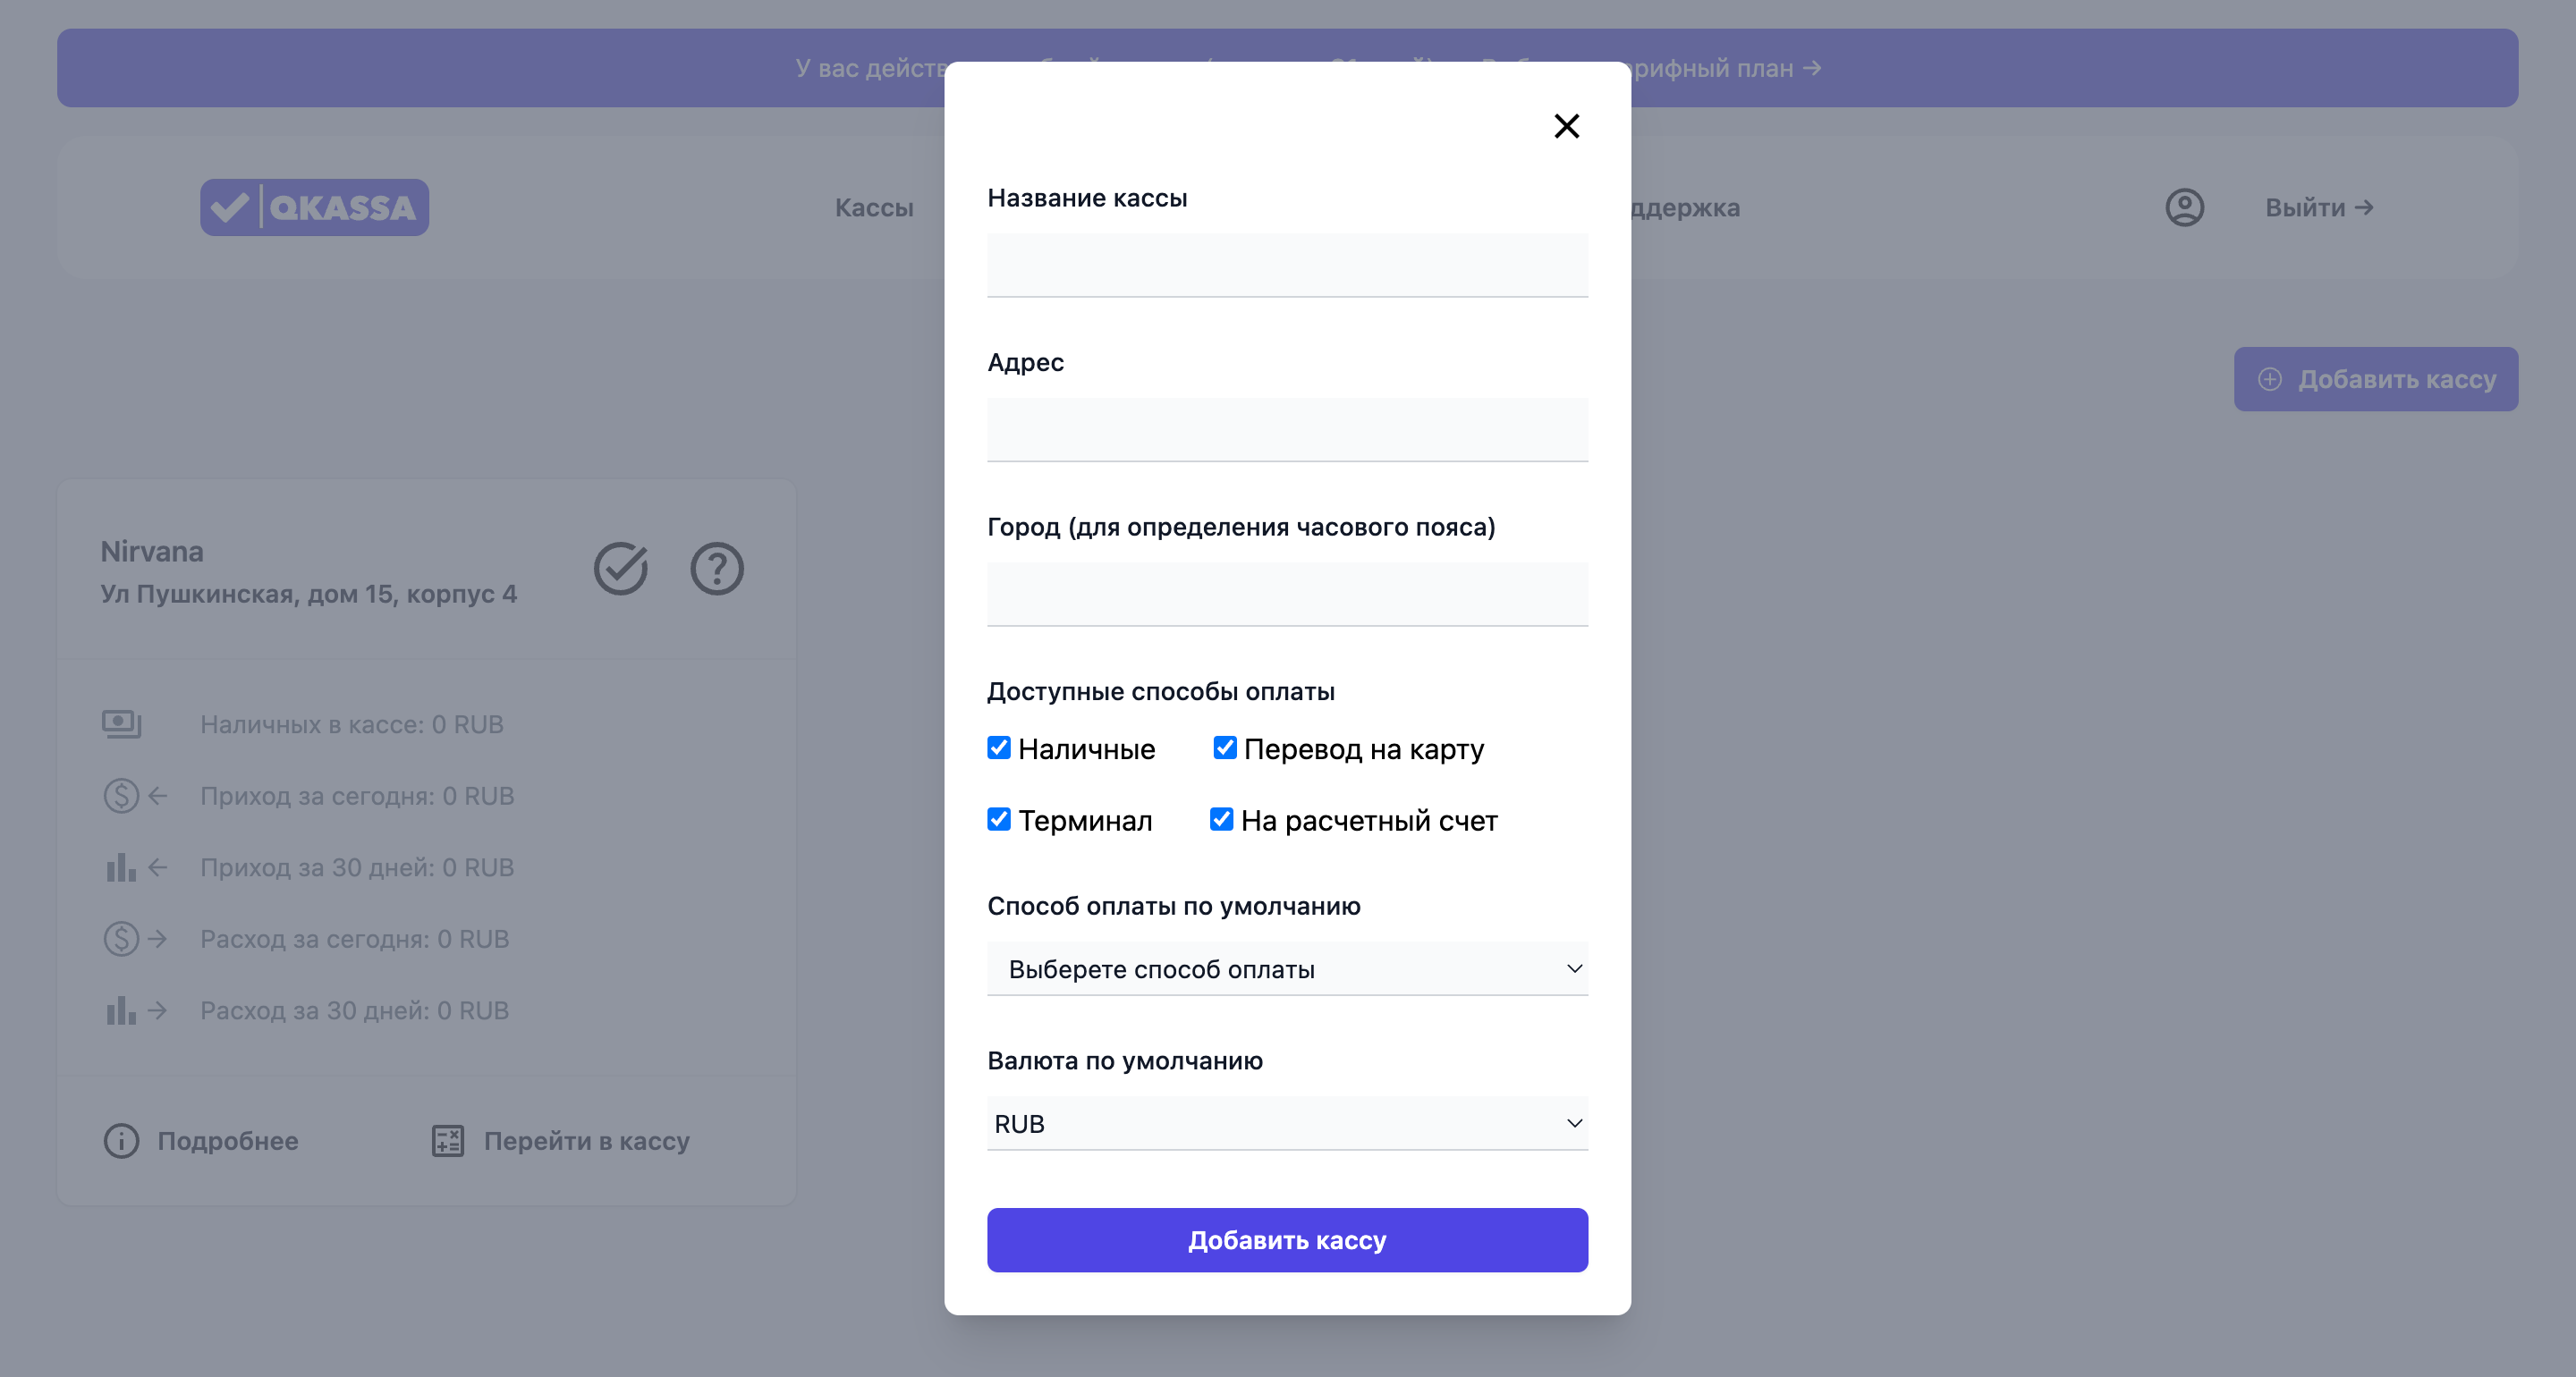This screenshot has height=1377, width=2576.
Task: Click the question mark help icon on Nirvana
Action: (x=716, y=570)
